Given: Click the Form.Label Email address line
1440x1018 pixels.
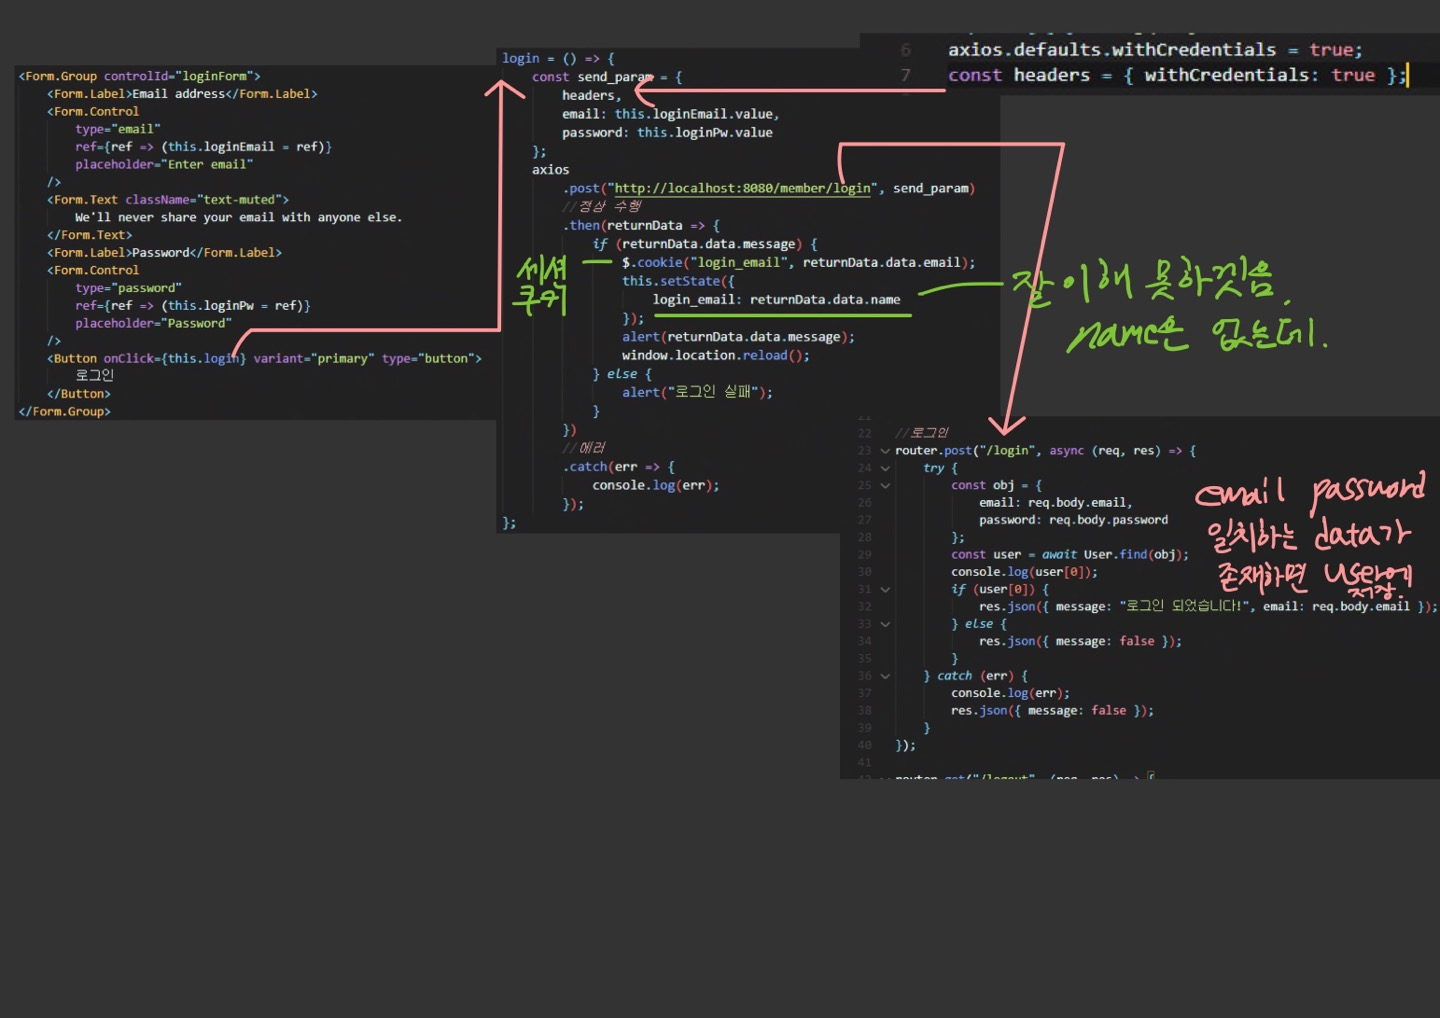Looking at the screenshot, I should [x=182, y=94].
